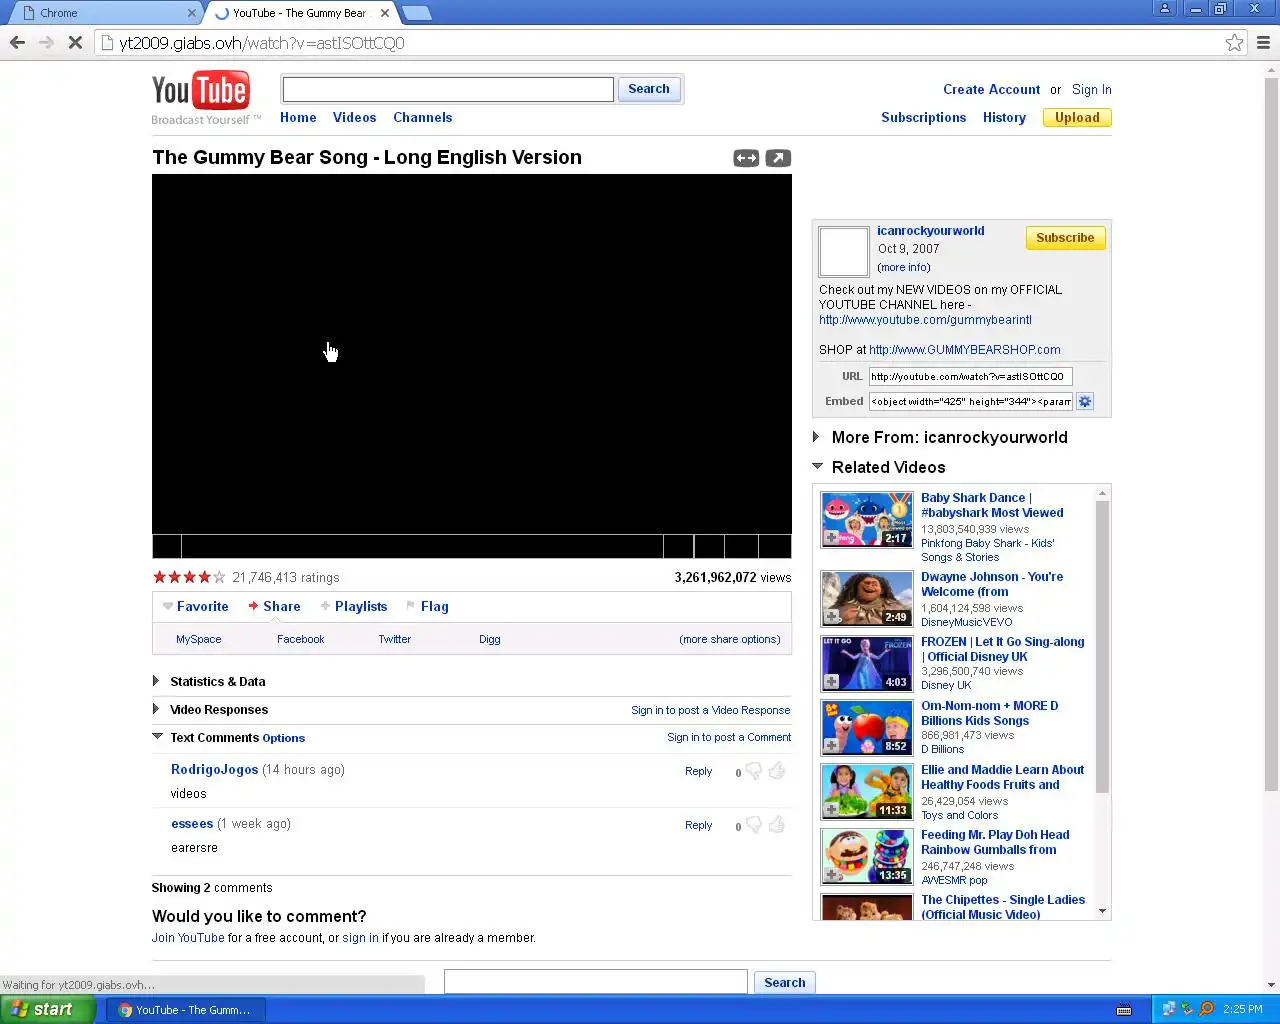
Task: Click the Embed code text field
Action: (970, 401)
